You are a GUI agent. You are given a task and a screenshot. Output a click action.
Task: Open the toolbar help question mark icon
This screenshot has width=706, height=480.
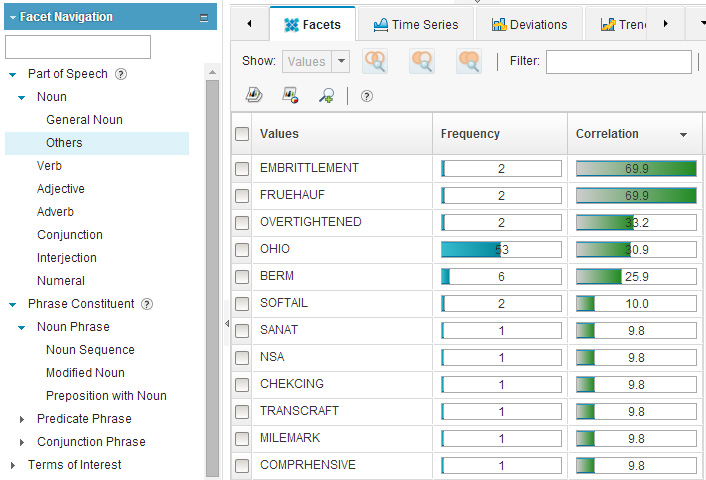pos(367,96)
